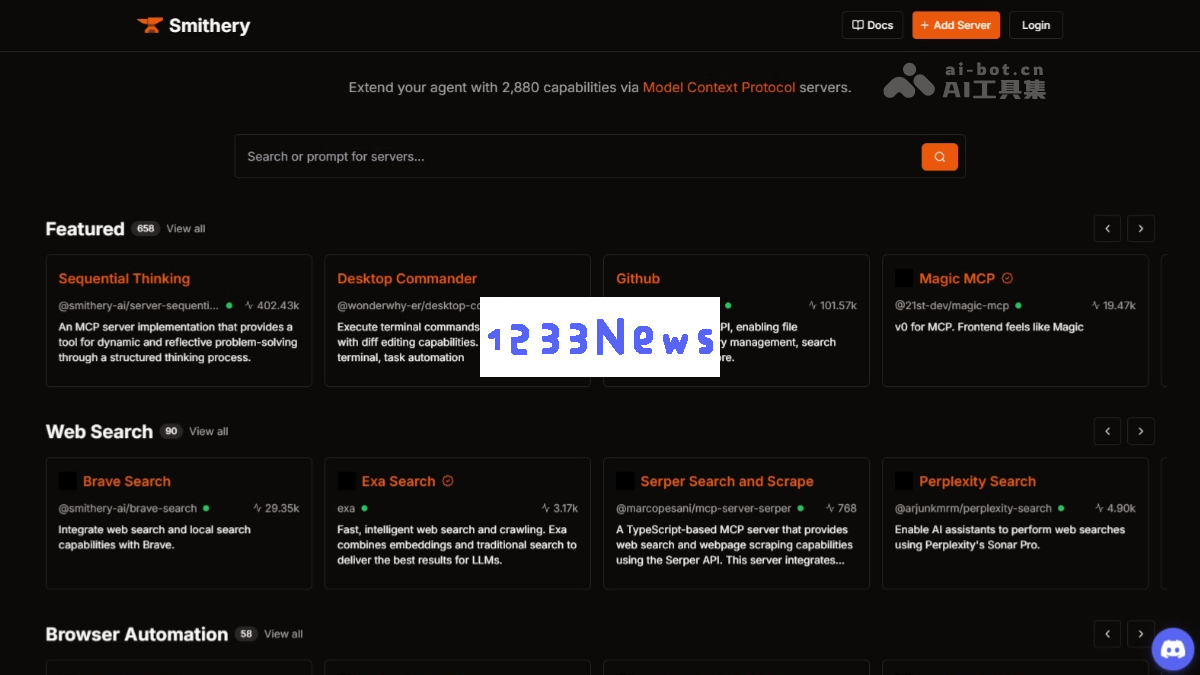Show previous Browser Automation servers
Image resolution: width=1200 pixels, height=675 pixels.
(1107, 634)
